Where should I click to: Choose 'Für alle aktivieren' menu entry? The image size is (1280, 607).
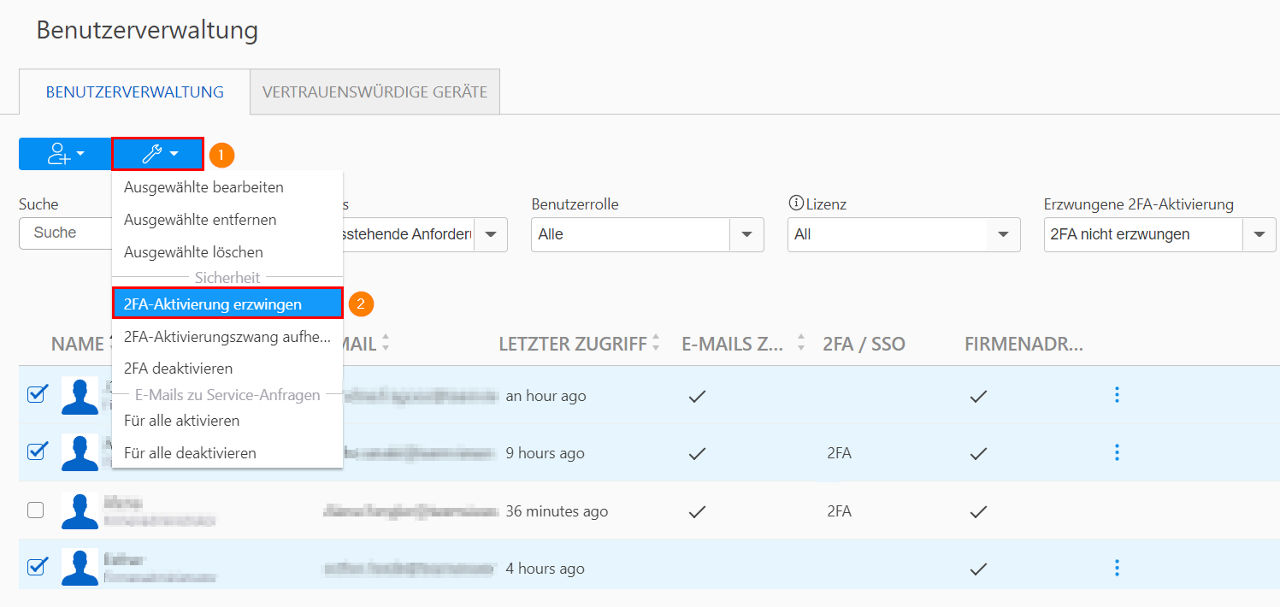coord(227,421)
